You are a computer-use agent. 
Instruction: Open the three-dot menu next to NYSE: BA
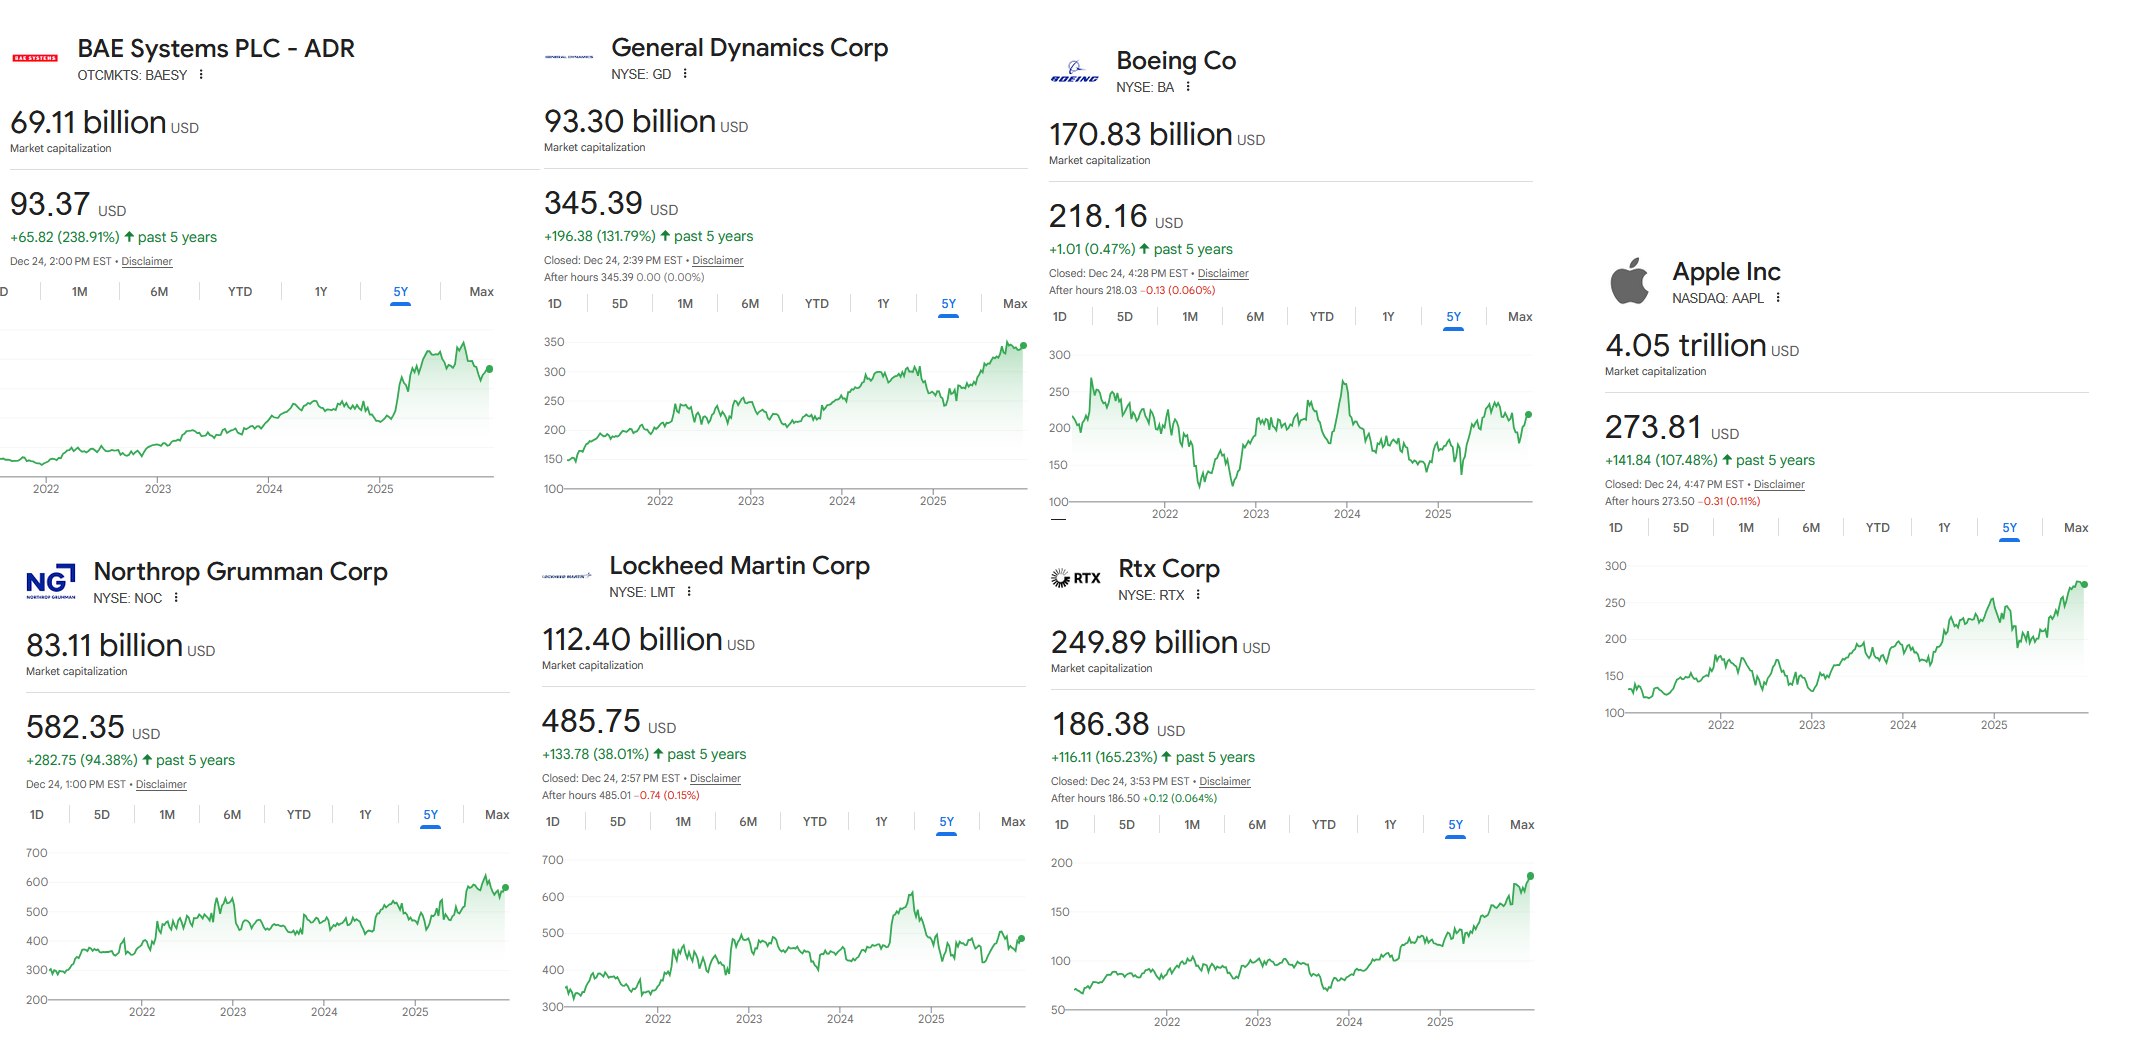click(x=1188, y=87)
